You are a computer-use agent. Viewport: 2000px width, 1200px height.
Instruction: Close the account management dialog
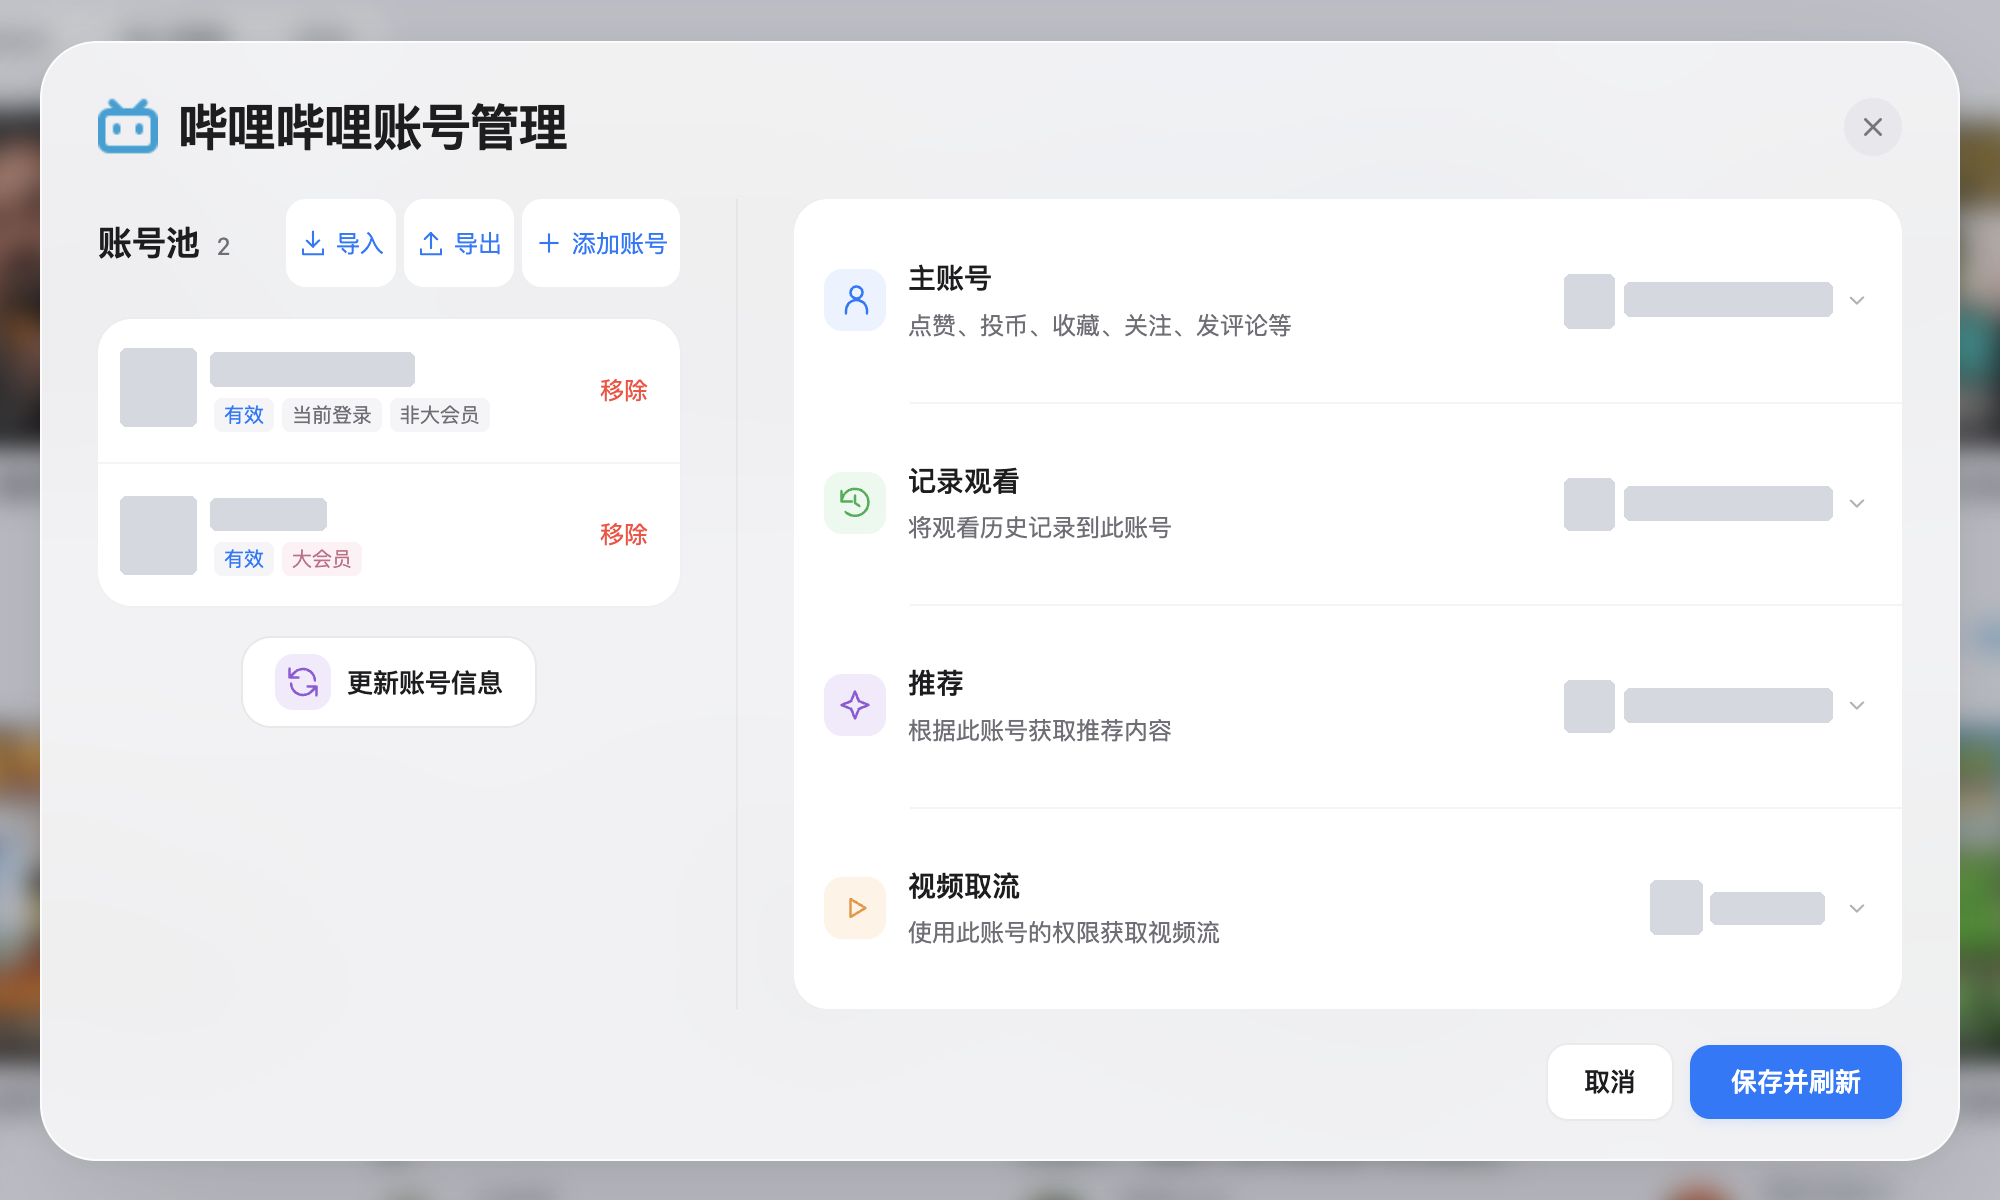pos(1872,127)
